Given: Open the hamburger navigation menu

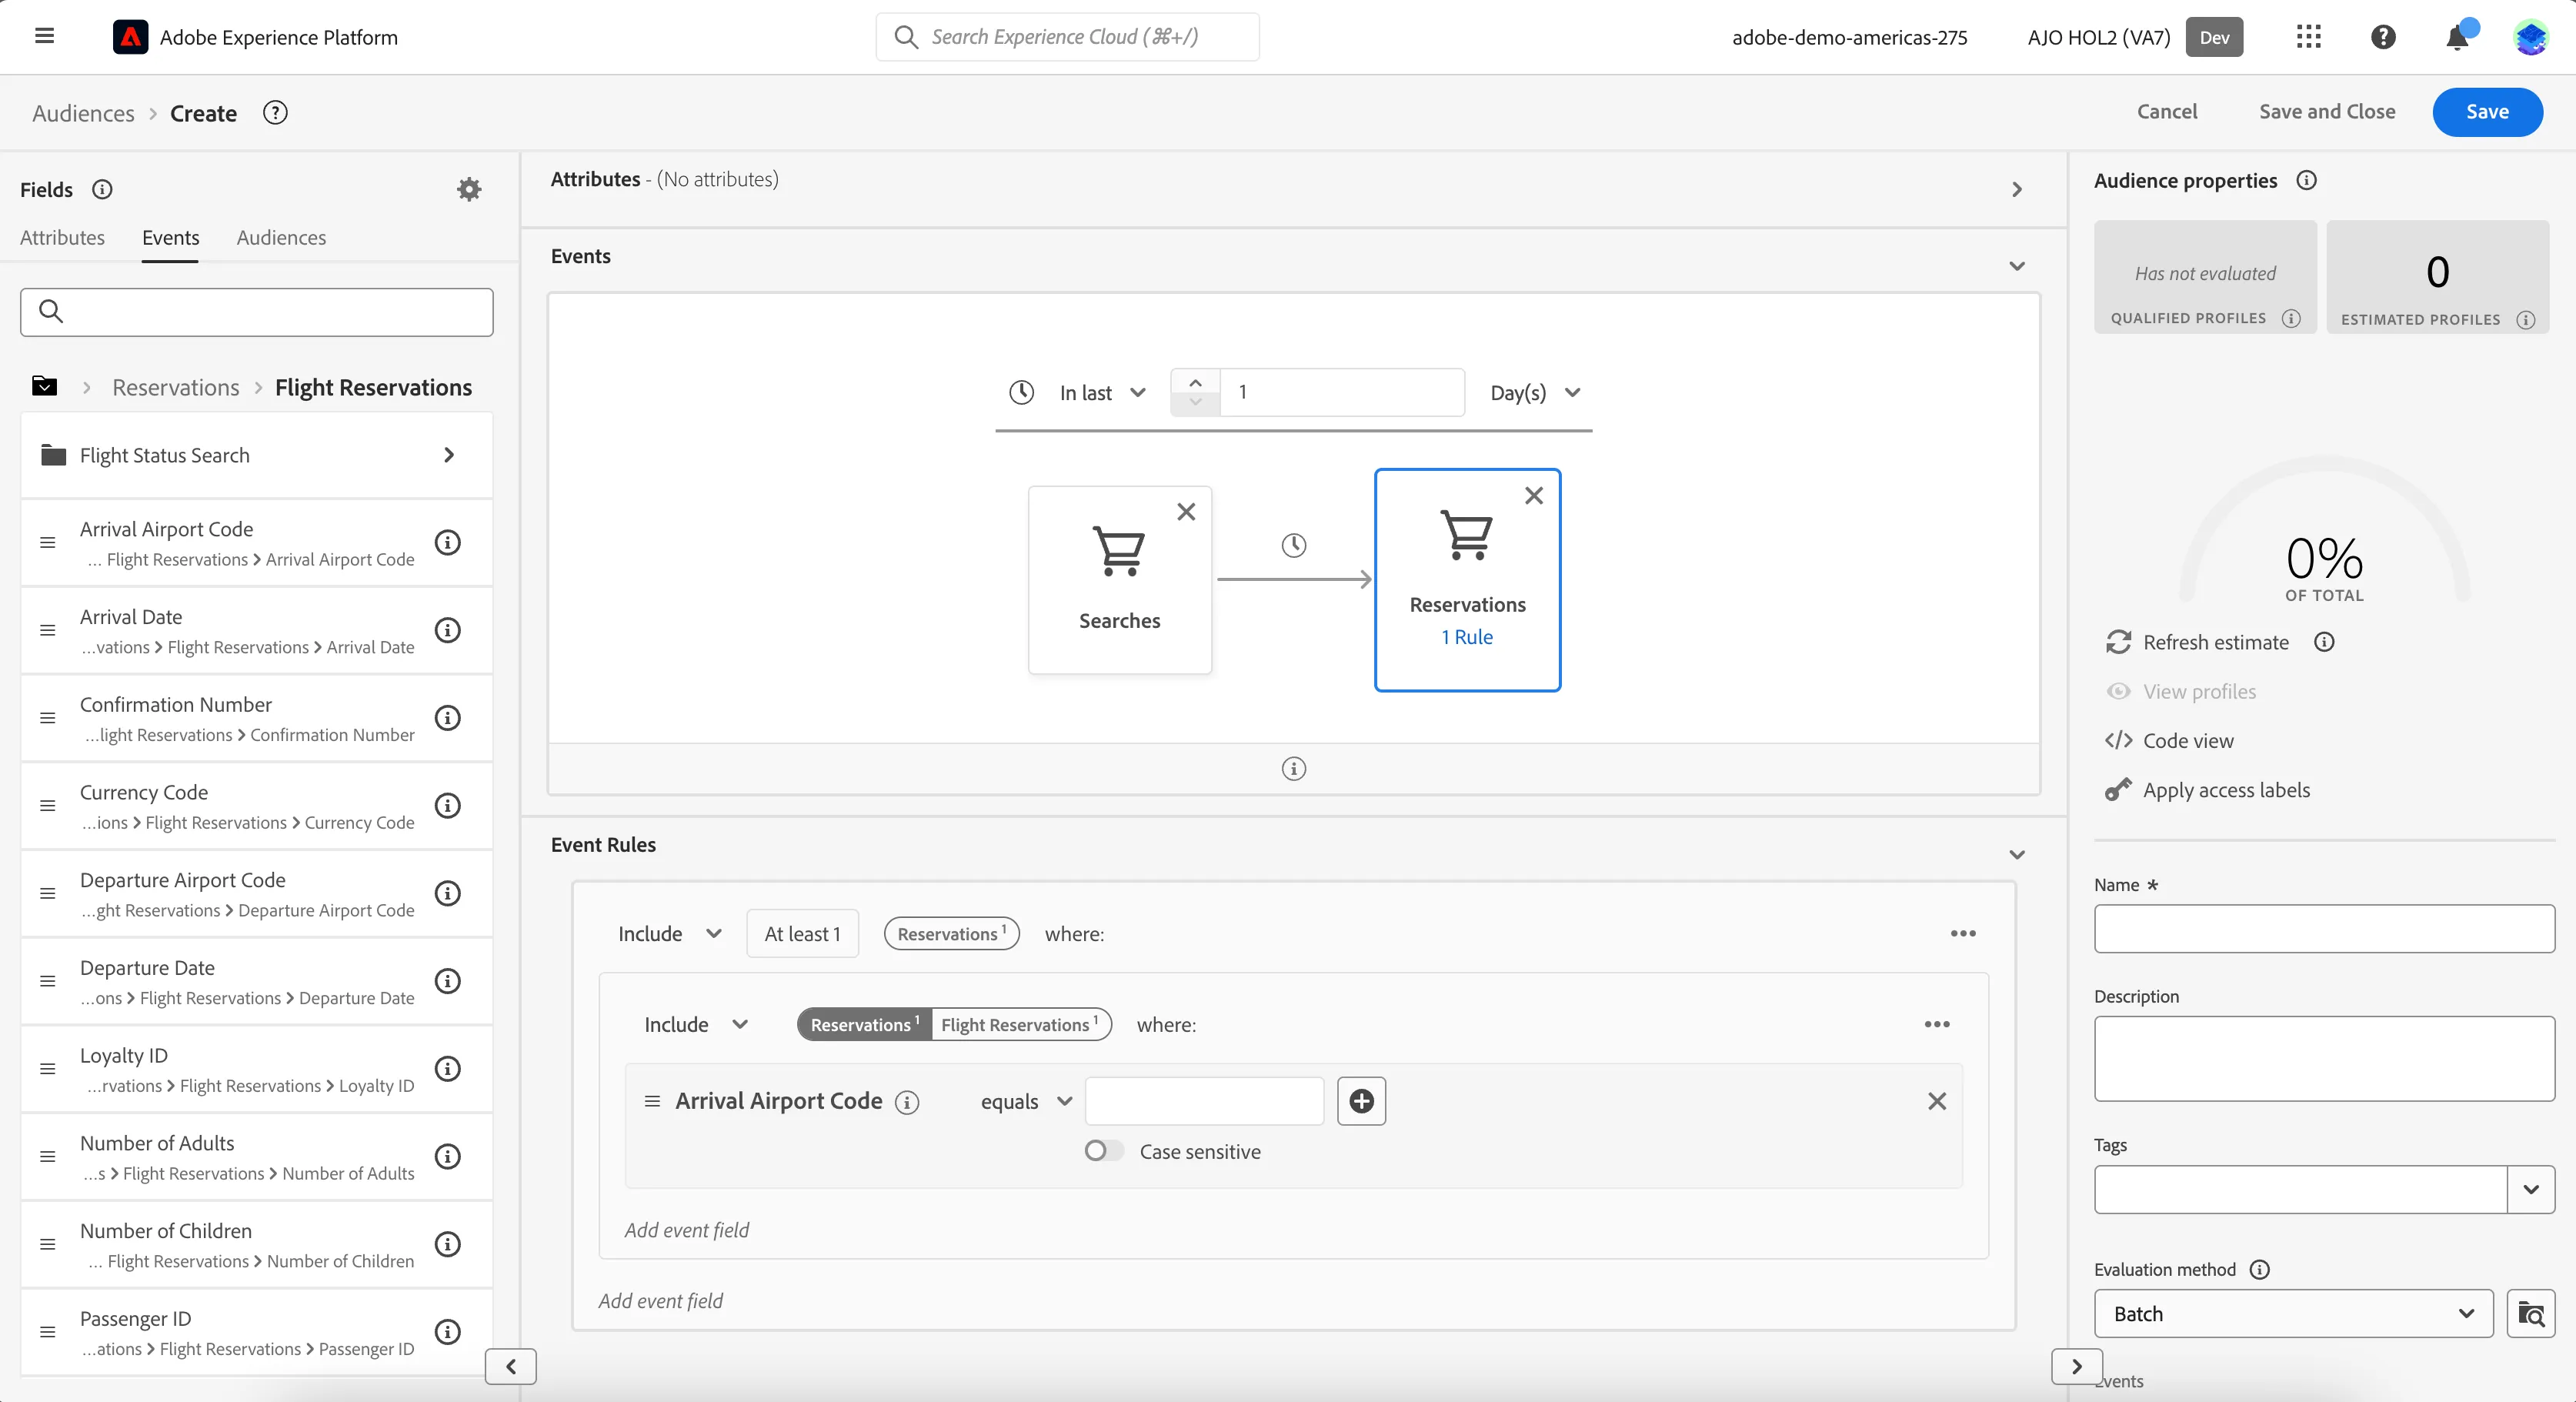Looking at the screenshot, I should click(x=44, y=37).
